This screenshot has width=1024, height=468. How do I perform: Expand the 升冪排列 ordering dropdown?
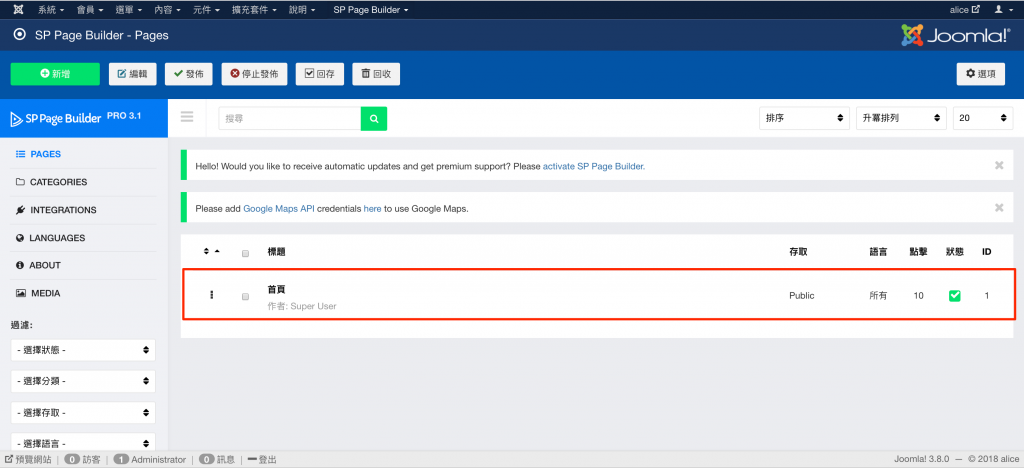pos(900,118)
